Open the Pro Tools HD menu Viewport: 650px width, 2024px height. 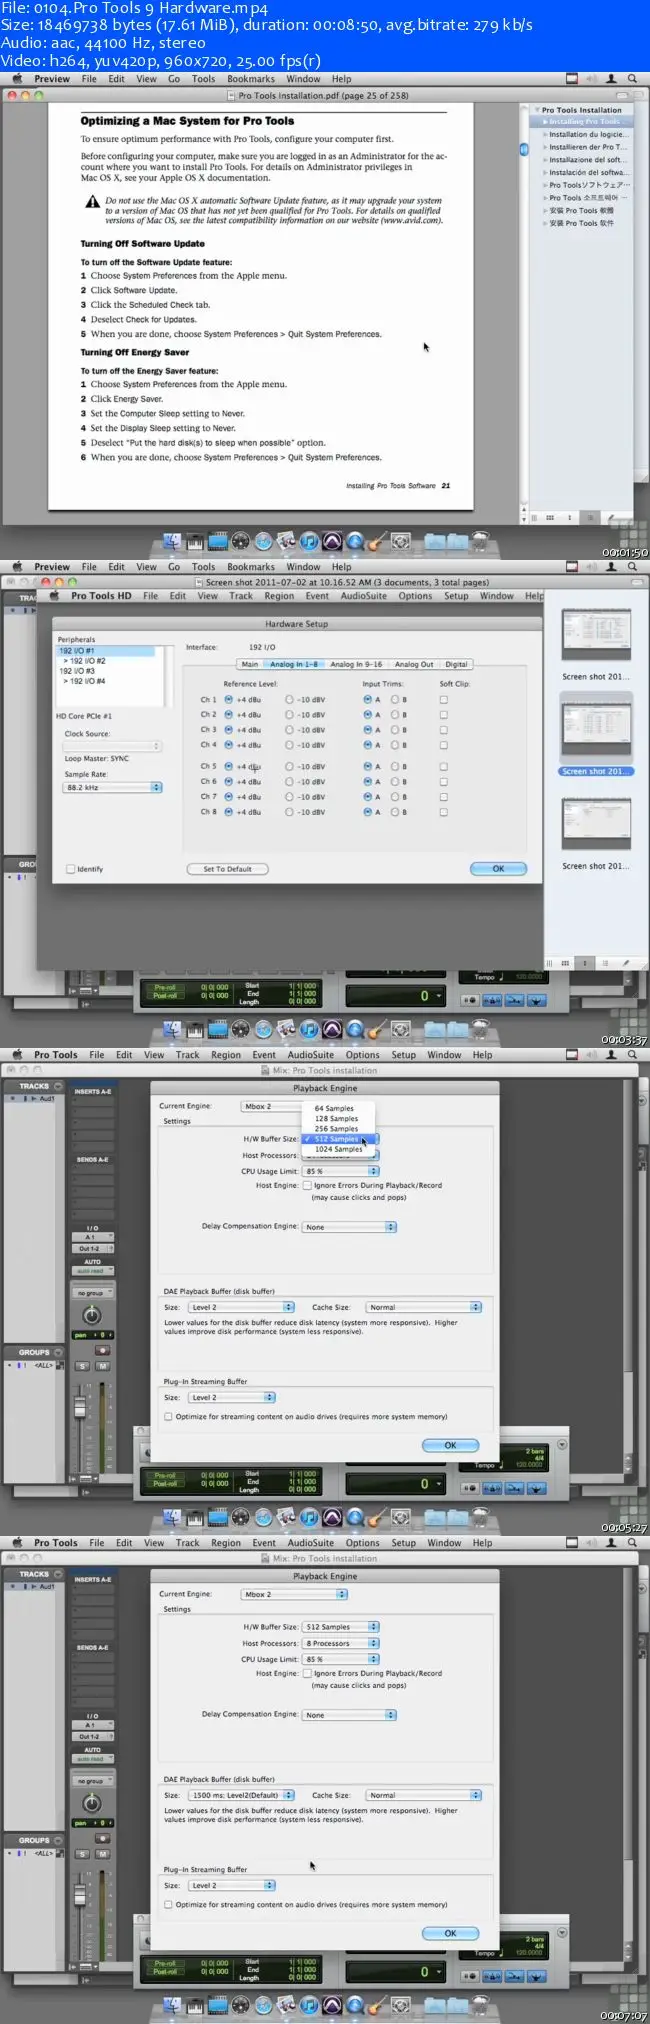101,596
